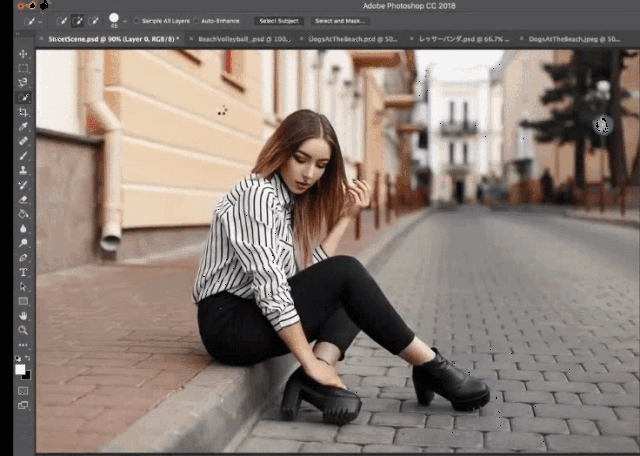Viewport: 640px width, 456px height.
Task: Select the Horizontal Type tool
Action: tap(23, 272)
